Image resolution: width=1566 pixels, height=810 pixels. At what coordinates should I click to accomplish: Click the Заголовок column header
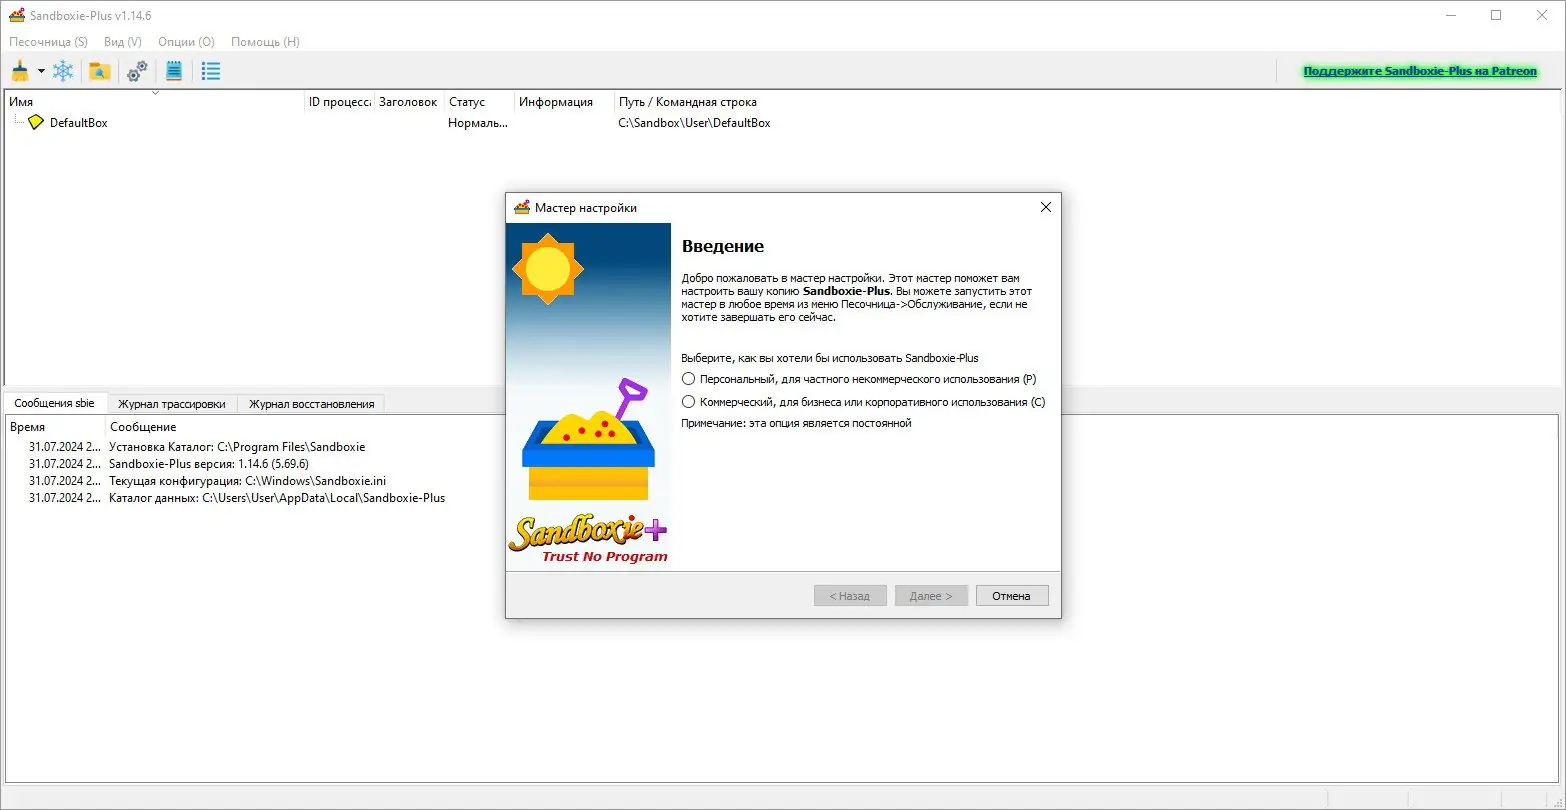tap(410, 101)
